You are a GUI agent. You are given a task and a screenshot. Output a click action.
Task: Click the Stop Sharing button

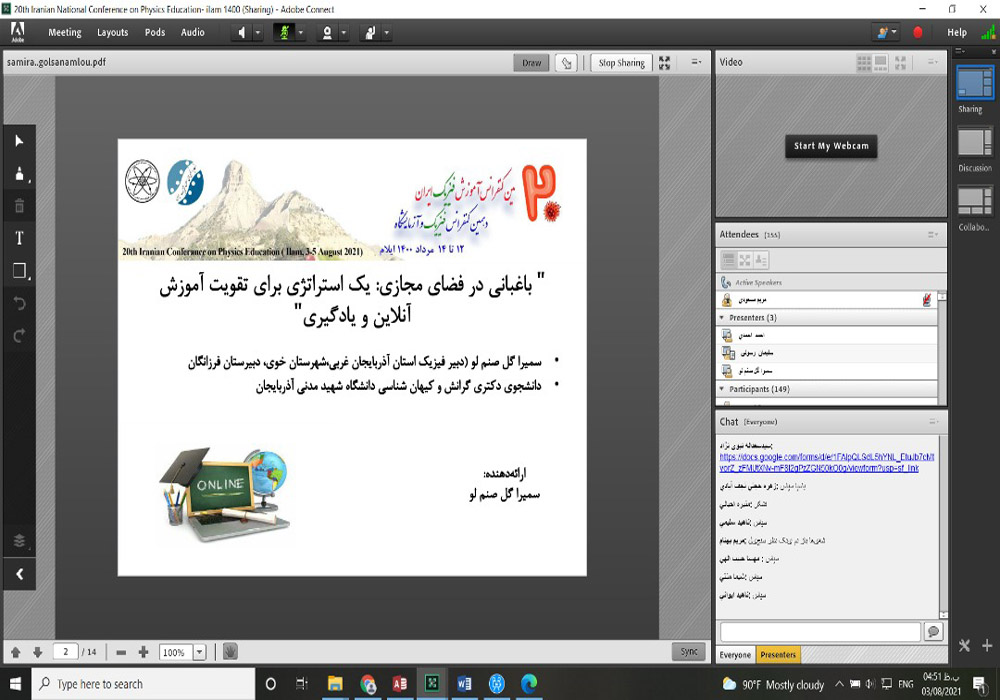click(x=621, y=63)
